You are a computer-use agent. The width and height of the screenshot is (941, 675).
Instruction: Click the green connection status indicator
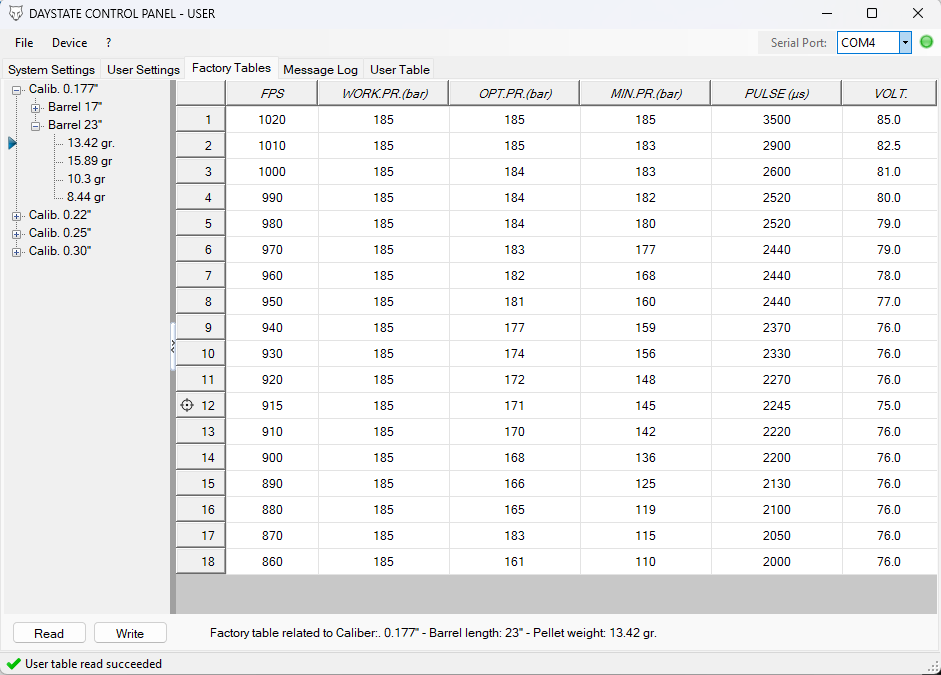[927, 42]
